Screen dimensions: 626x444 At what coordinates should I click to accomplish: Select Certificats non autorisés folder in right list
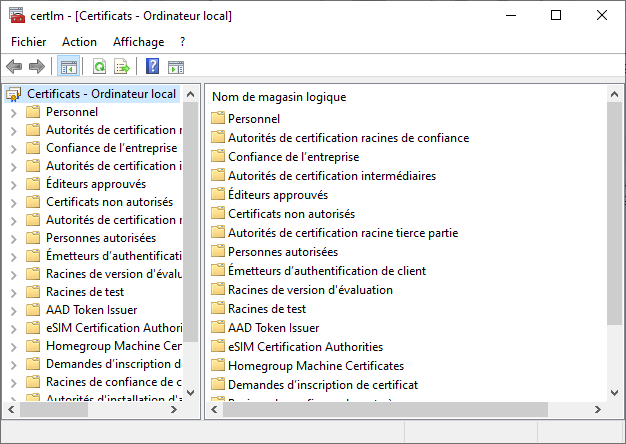pyautogui.click(x=291, y=214)
